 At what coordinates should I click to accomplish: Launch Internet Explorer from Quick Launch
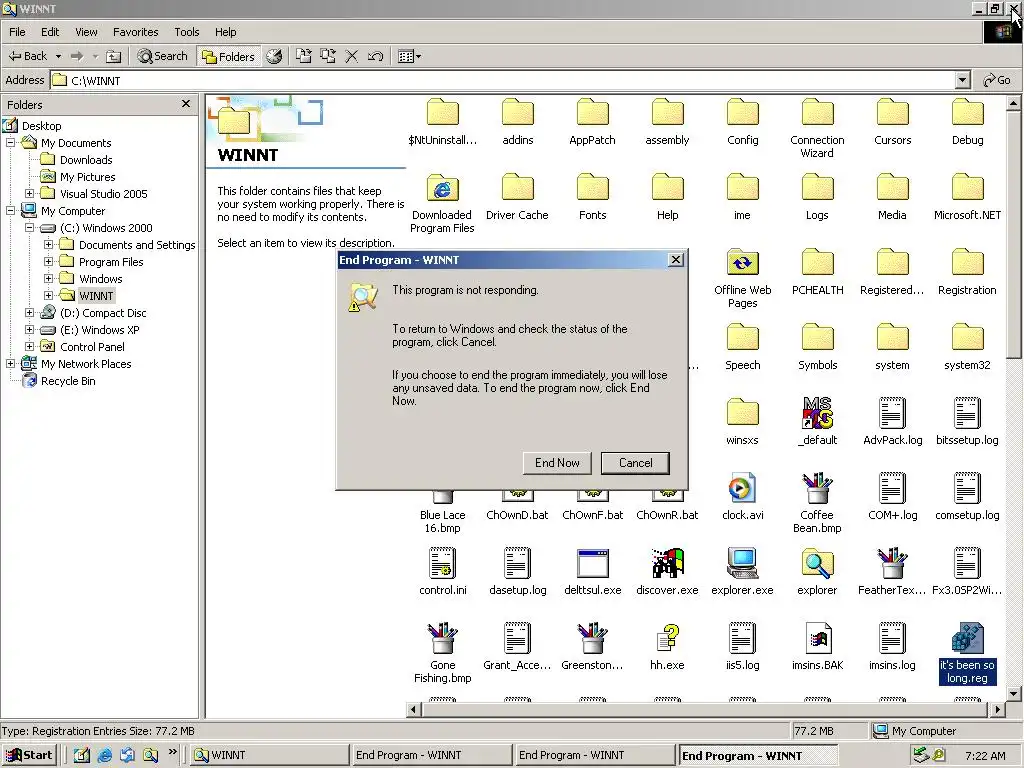[x=104, y=756]
